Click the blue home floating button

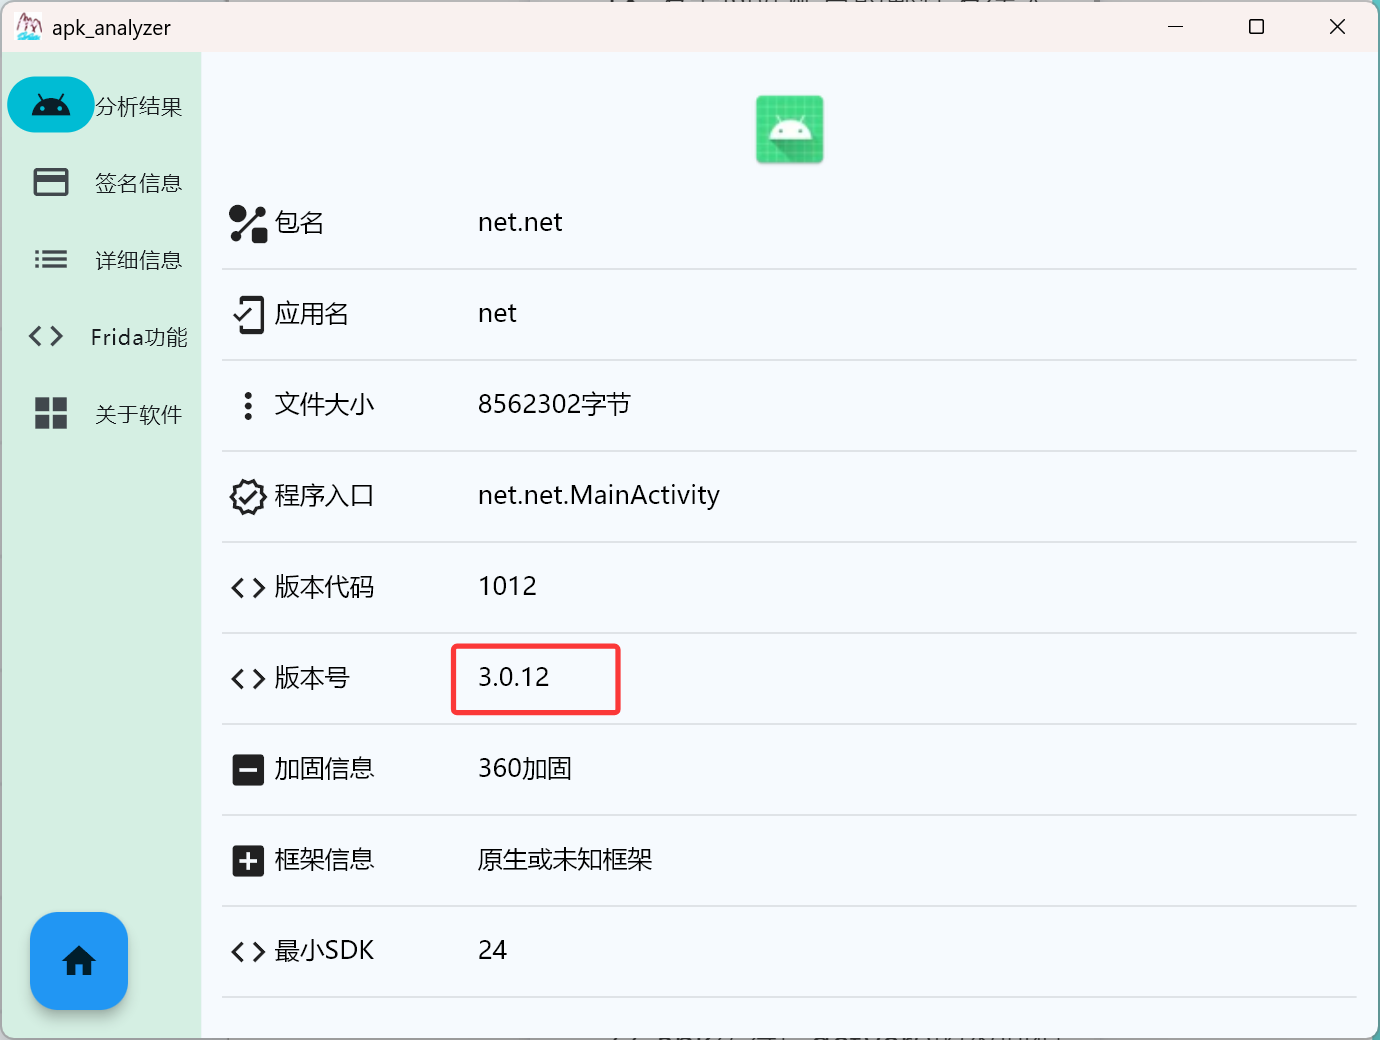tap(79, 961)
